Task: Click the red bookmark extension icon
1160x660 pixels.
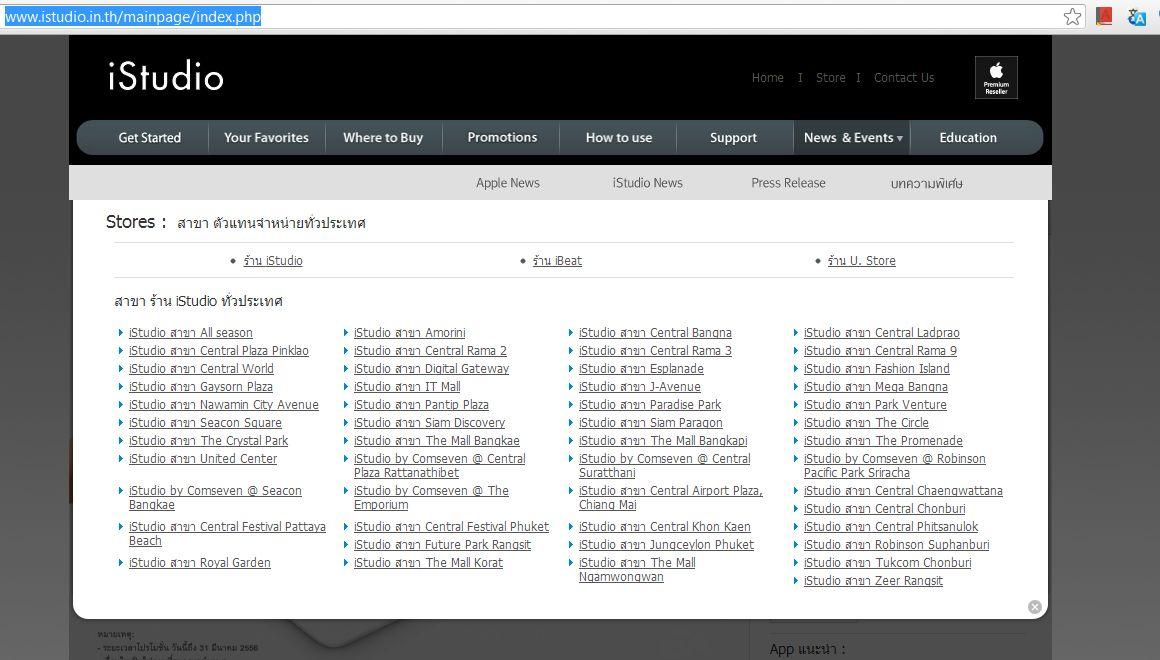Action: (1104, 17)
